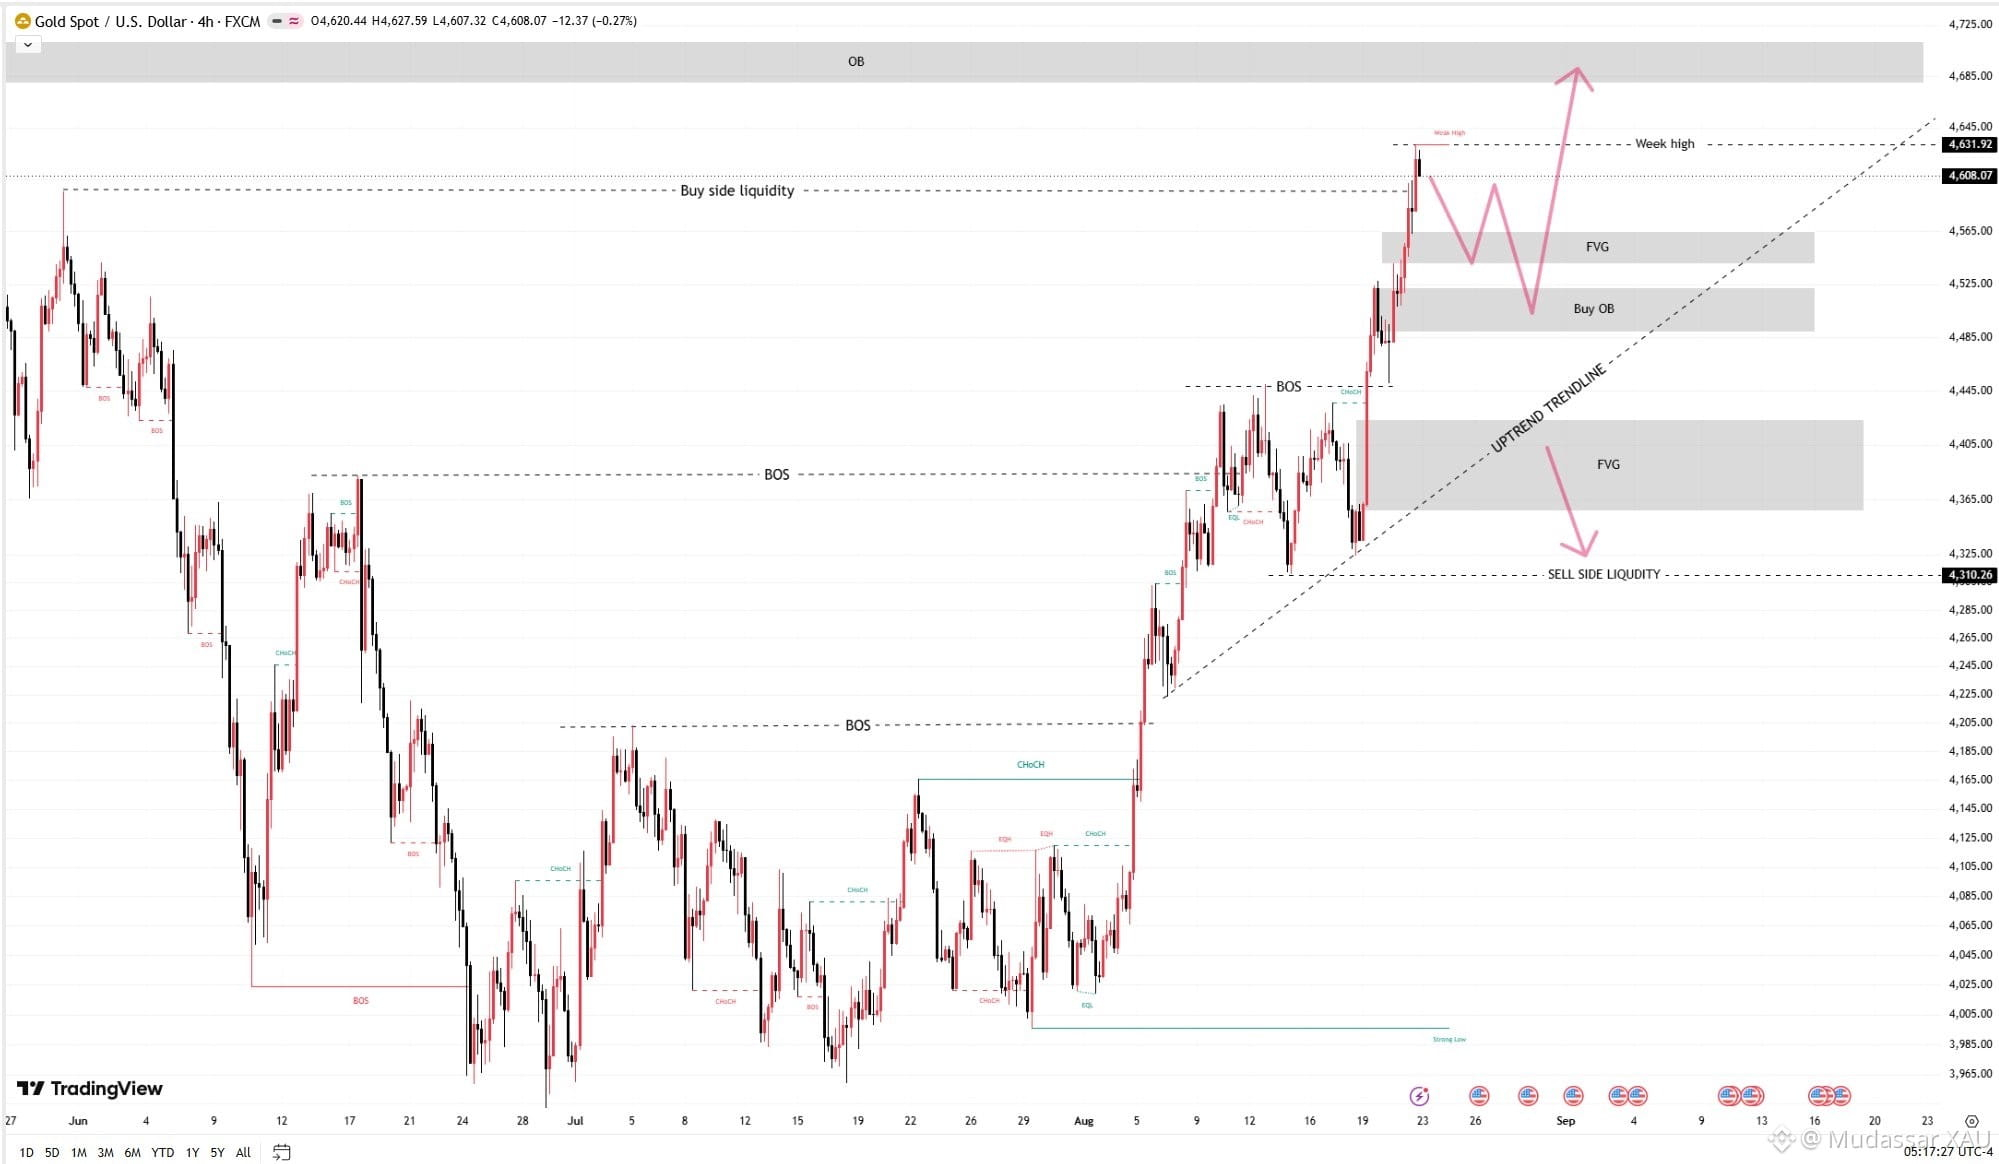1999x1164 pixels.
Task: Click the Jun date label on time axis
Action: pos(78,1121)
